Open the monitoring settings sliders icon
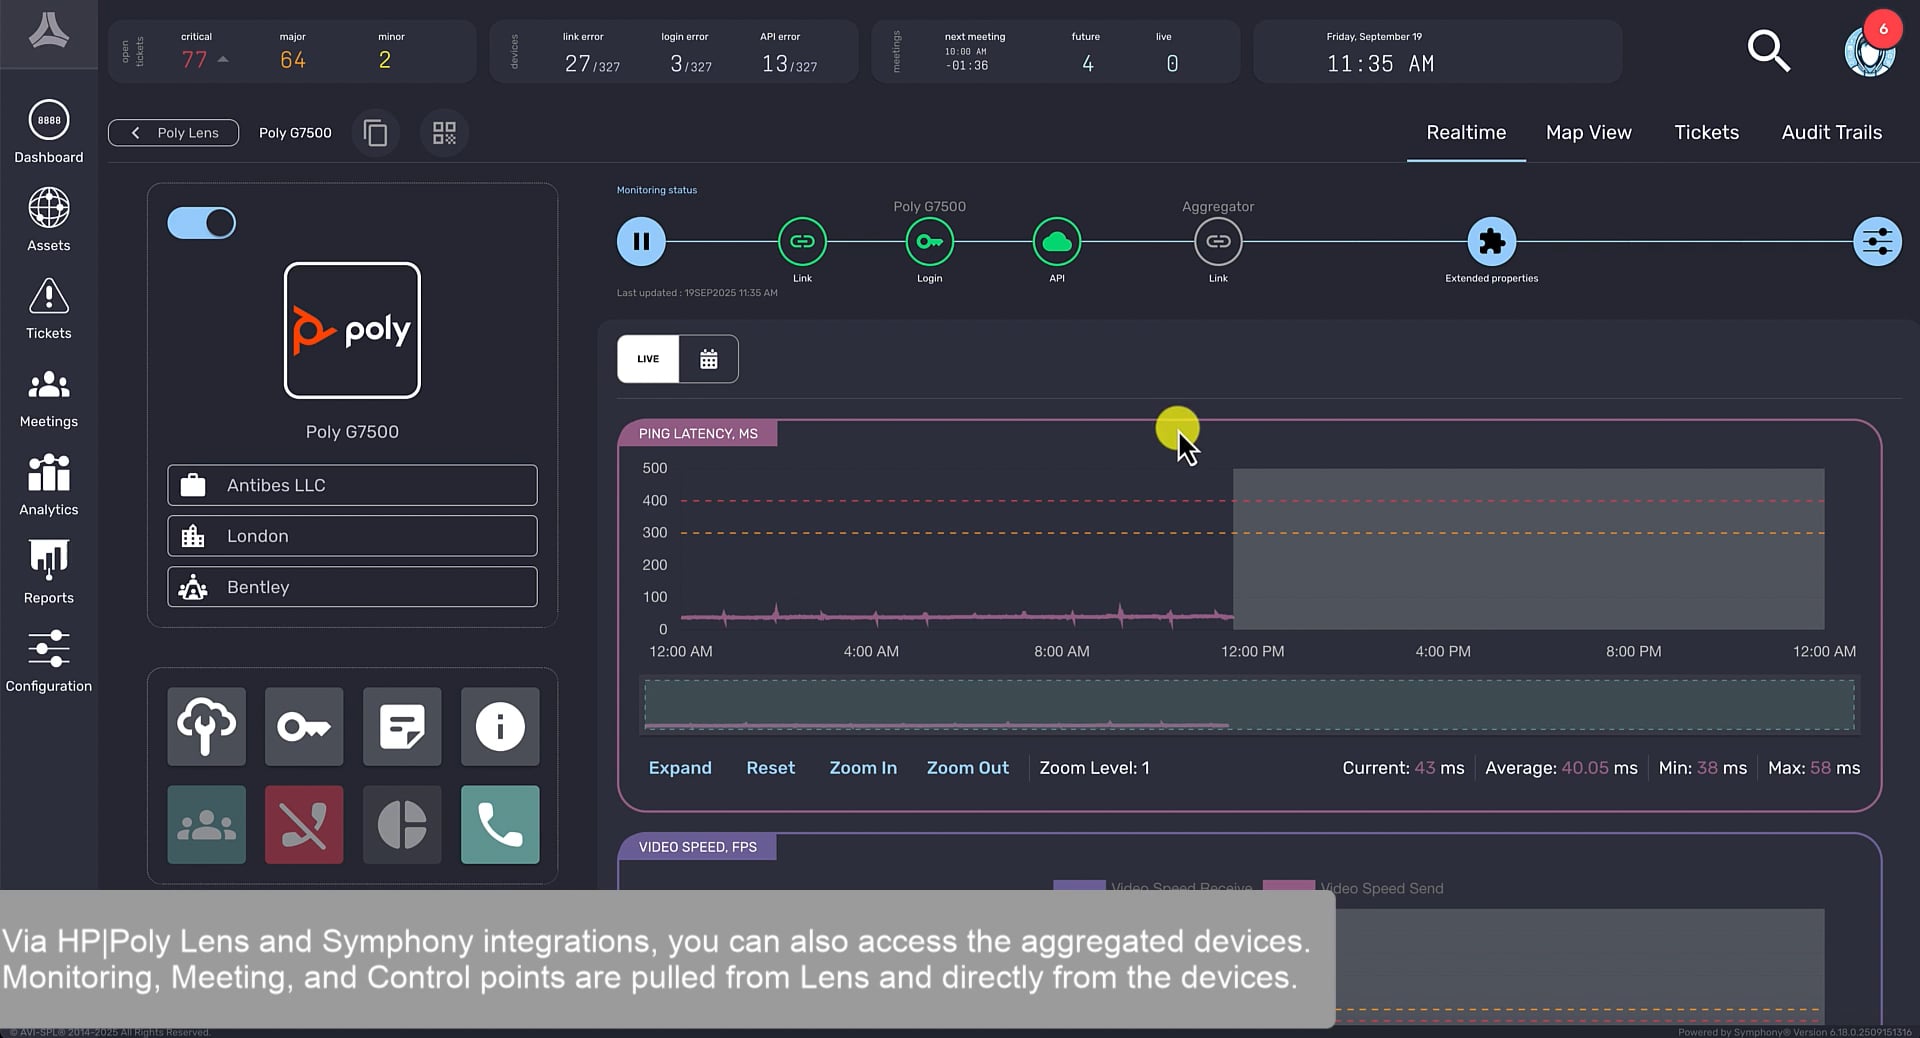This screenshot has width=1920, height=1038. point(1877,242)
